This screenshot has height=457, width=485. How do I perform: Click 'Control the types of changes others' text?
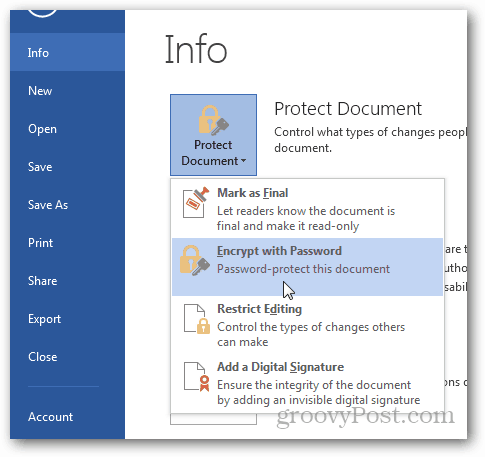pos(311,327)
